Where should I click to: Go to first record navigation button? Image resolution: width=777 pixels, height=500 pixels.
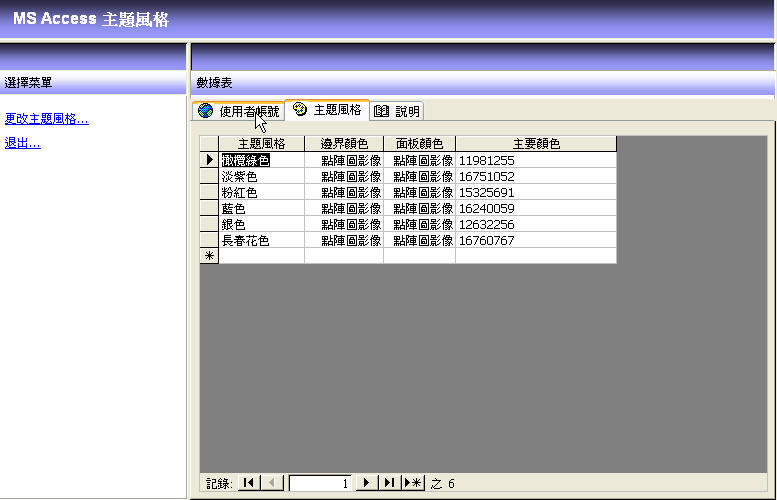(x=249, y=483)
